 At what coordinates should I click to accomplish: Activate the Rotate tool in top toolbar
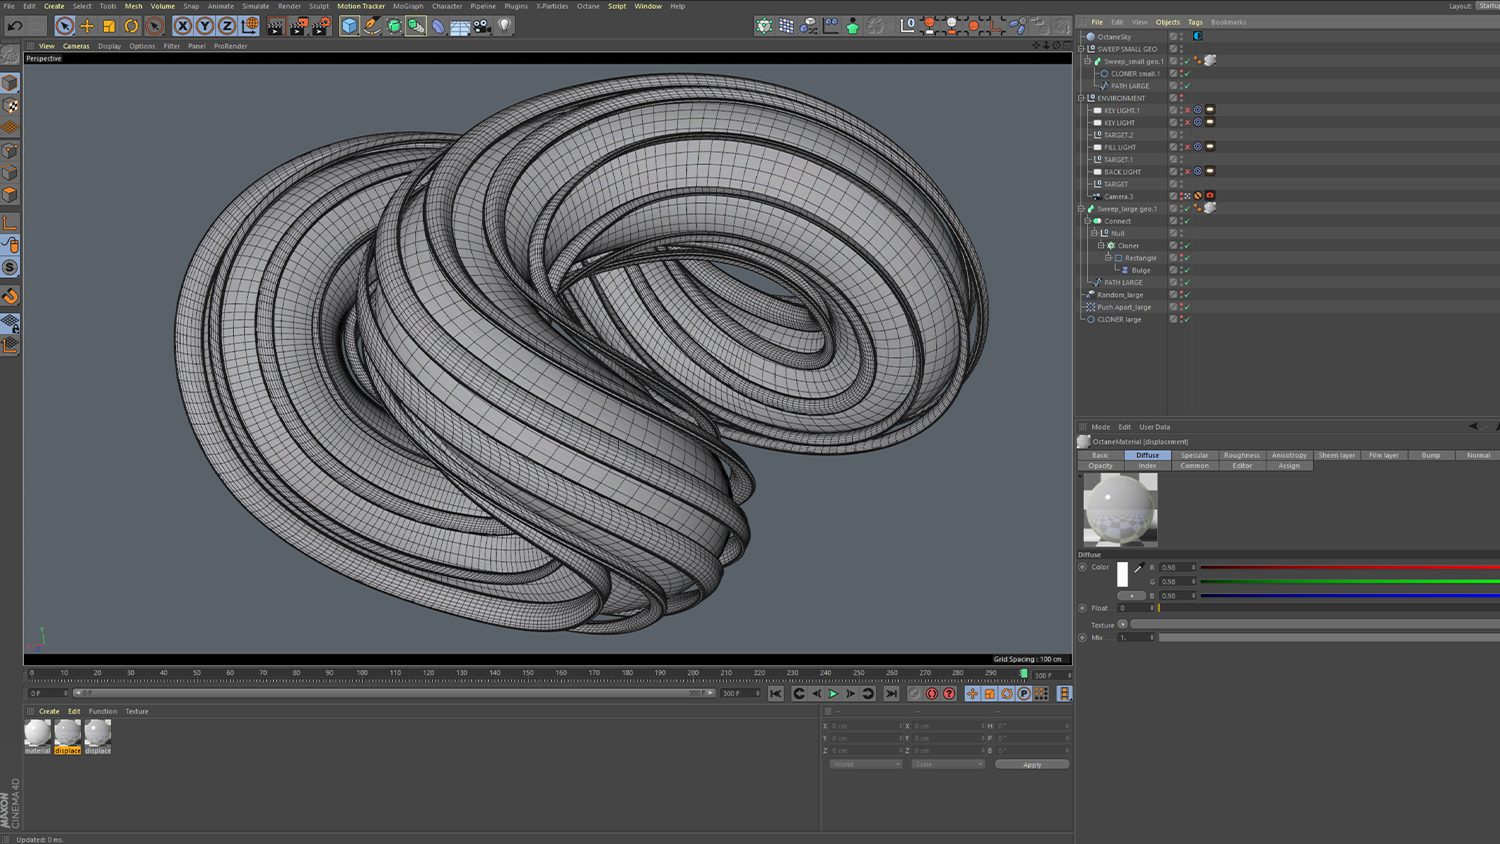131,26
